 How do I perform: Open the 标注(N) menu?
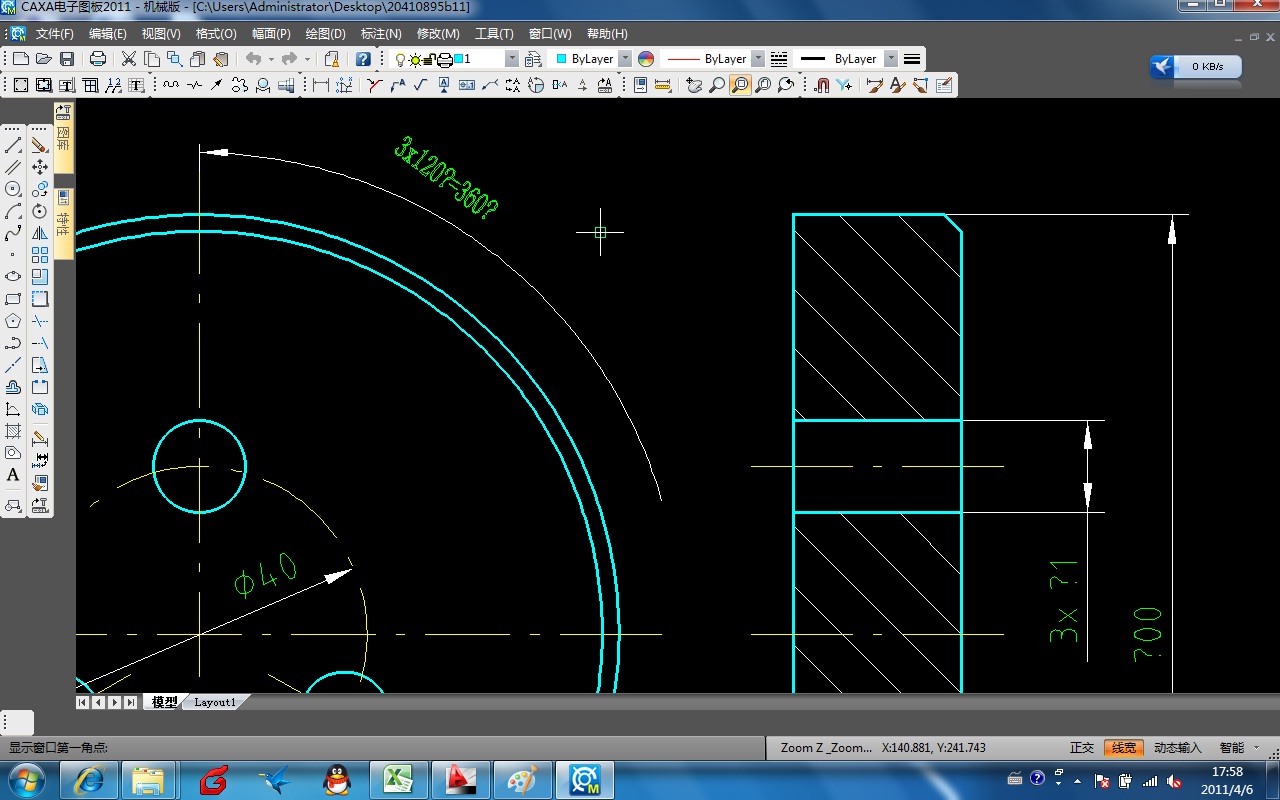point(381,34)
